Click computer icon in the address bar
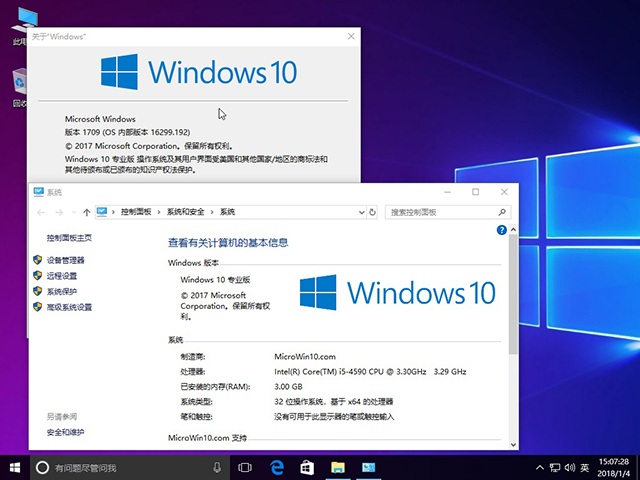 [x=102, y=211]
